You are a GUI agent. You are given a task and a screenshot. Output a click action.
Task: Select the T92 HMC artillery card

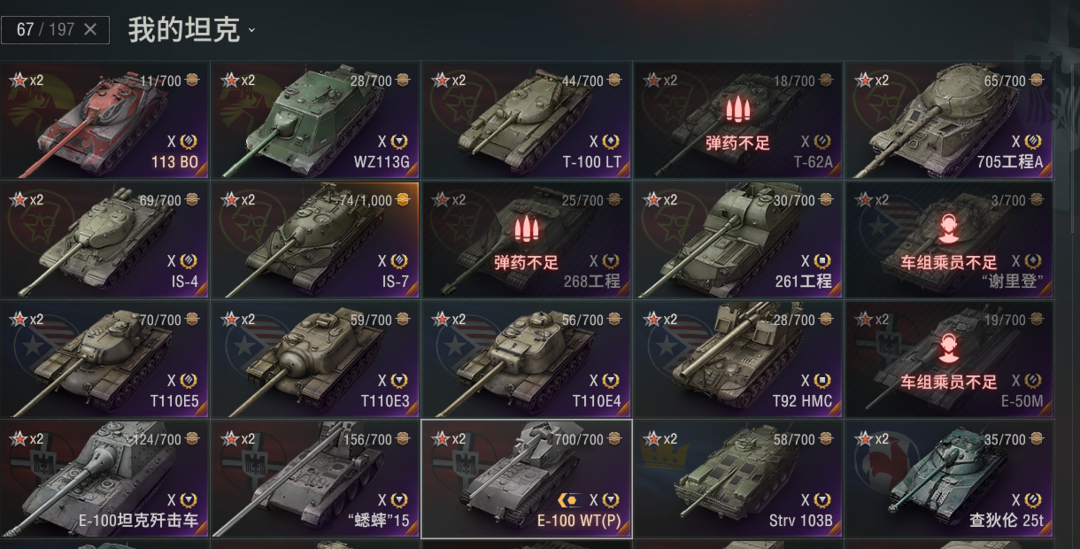pos(738,359)
